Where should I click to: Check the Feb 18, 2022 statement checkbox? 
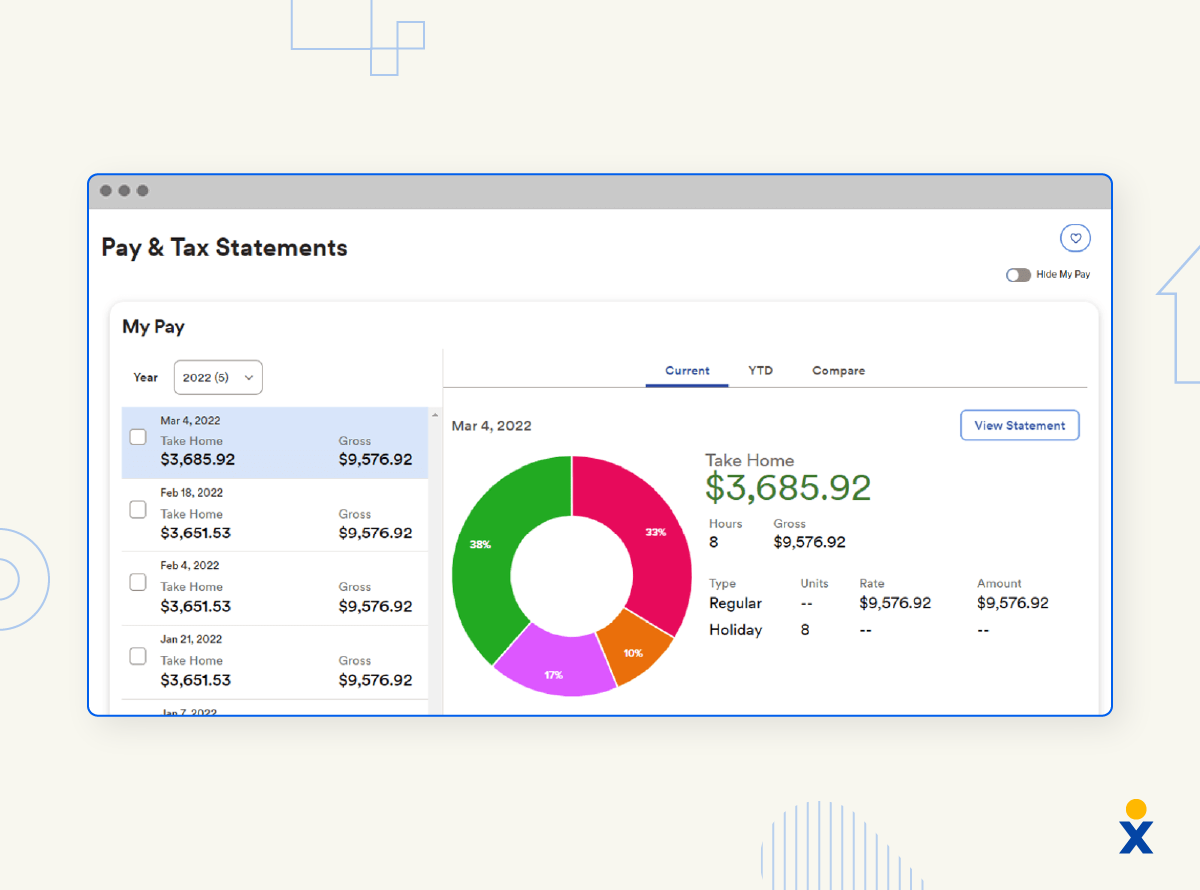click(x=137, y=509)
